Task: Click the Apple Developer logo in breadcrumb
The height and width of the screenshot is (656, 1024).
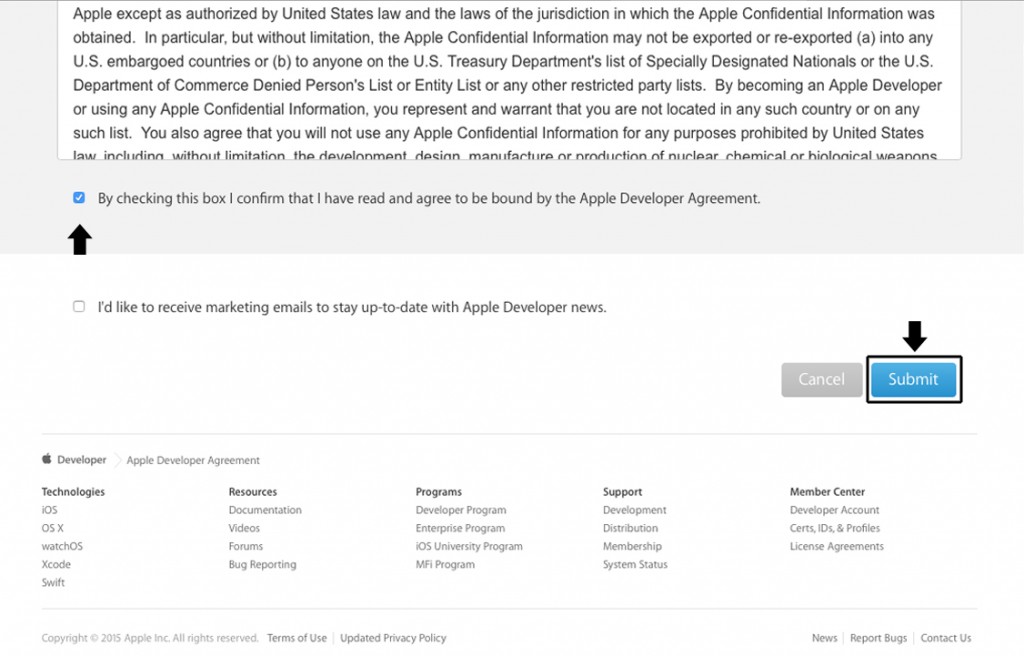Action: (73, 460)
